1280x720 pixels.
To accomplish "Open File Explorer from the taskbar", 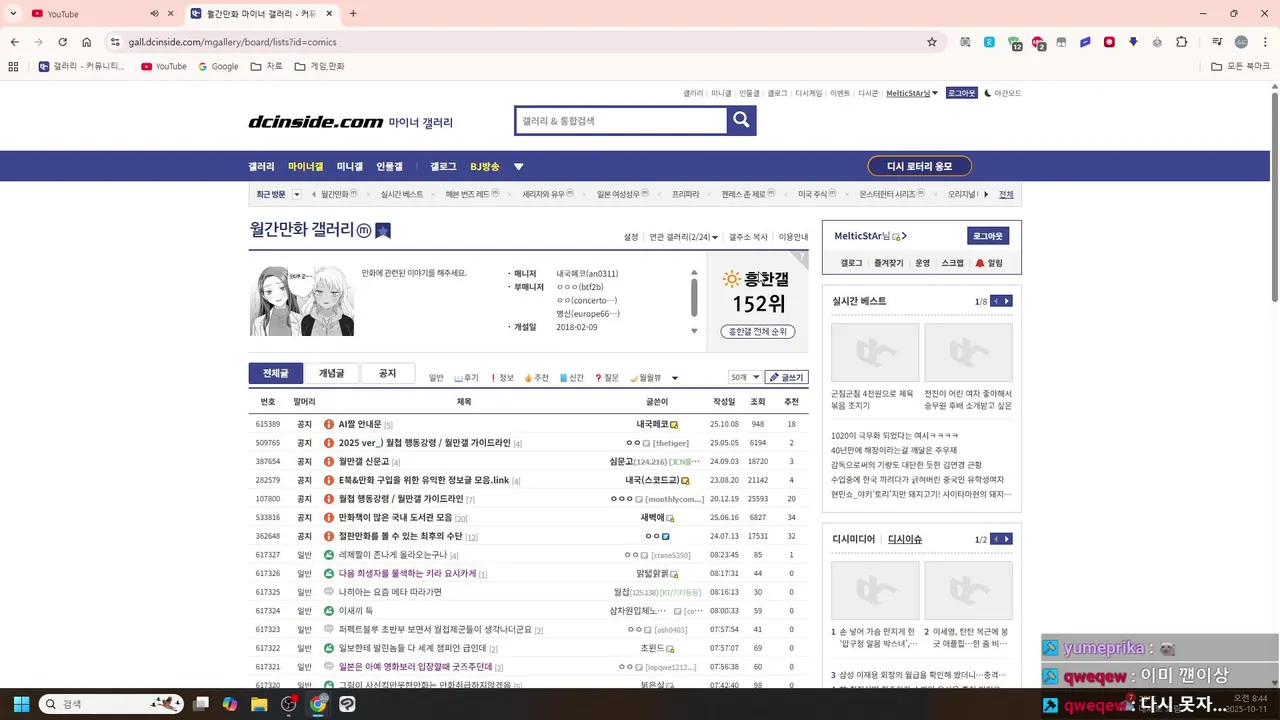I will [259, 704].
